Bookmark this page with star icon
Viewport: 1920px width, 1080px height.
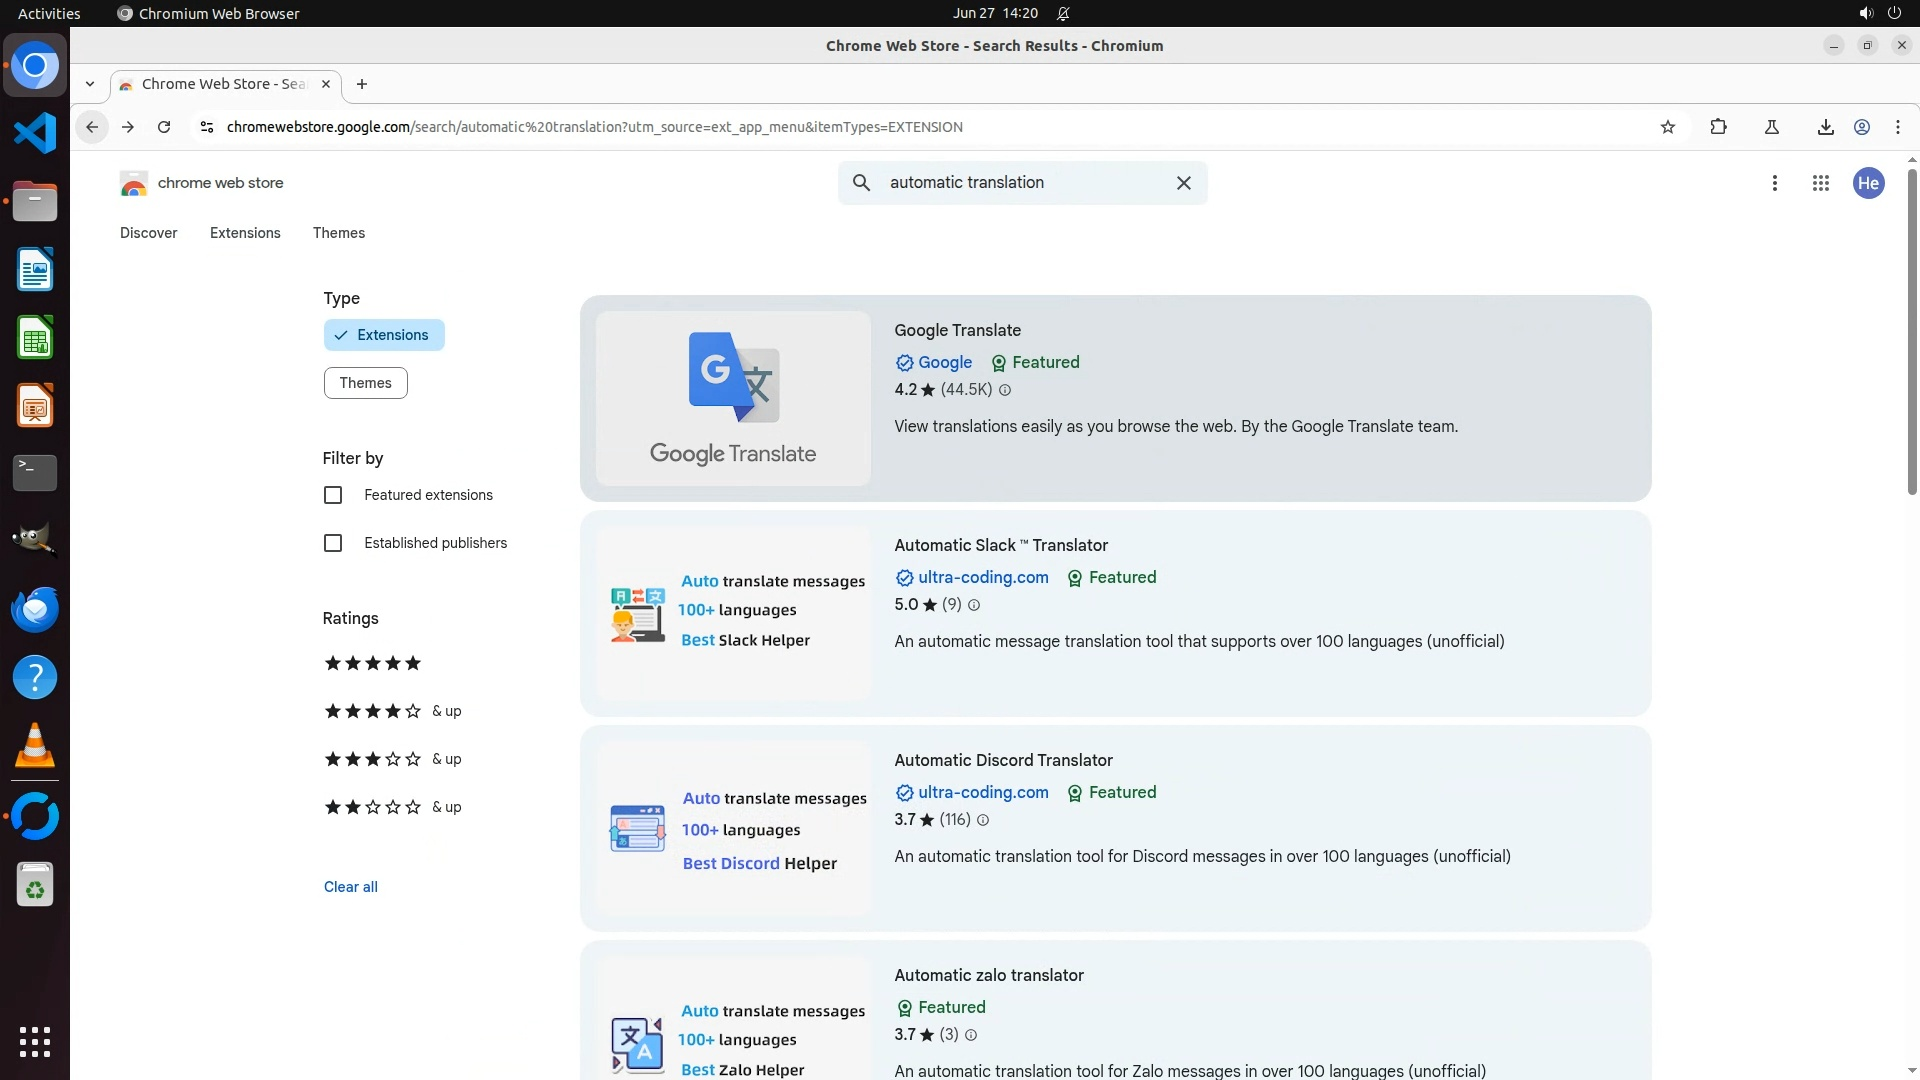(1667, 127)
